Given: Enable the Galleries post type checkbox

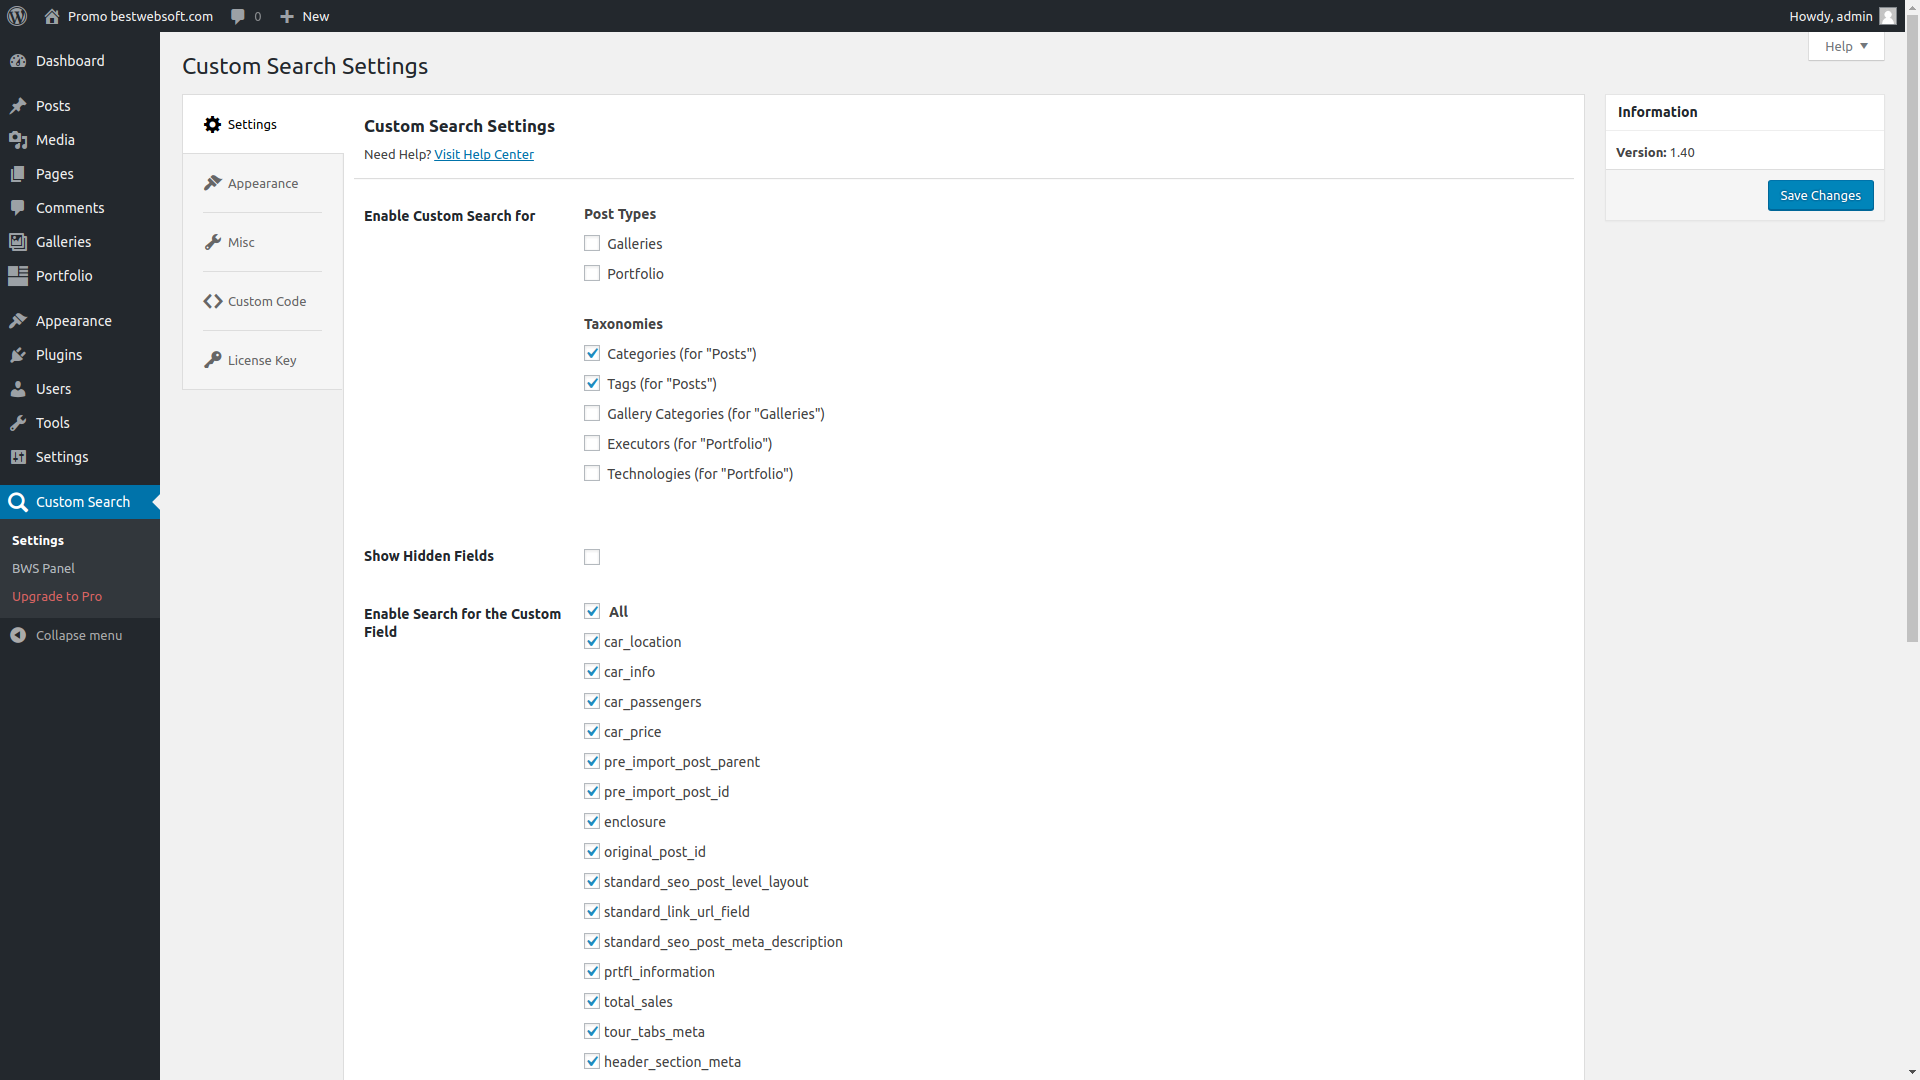Looking at the screenshot, I should click(x=592, y=244).
